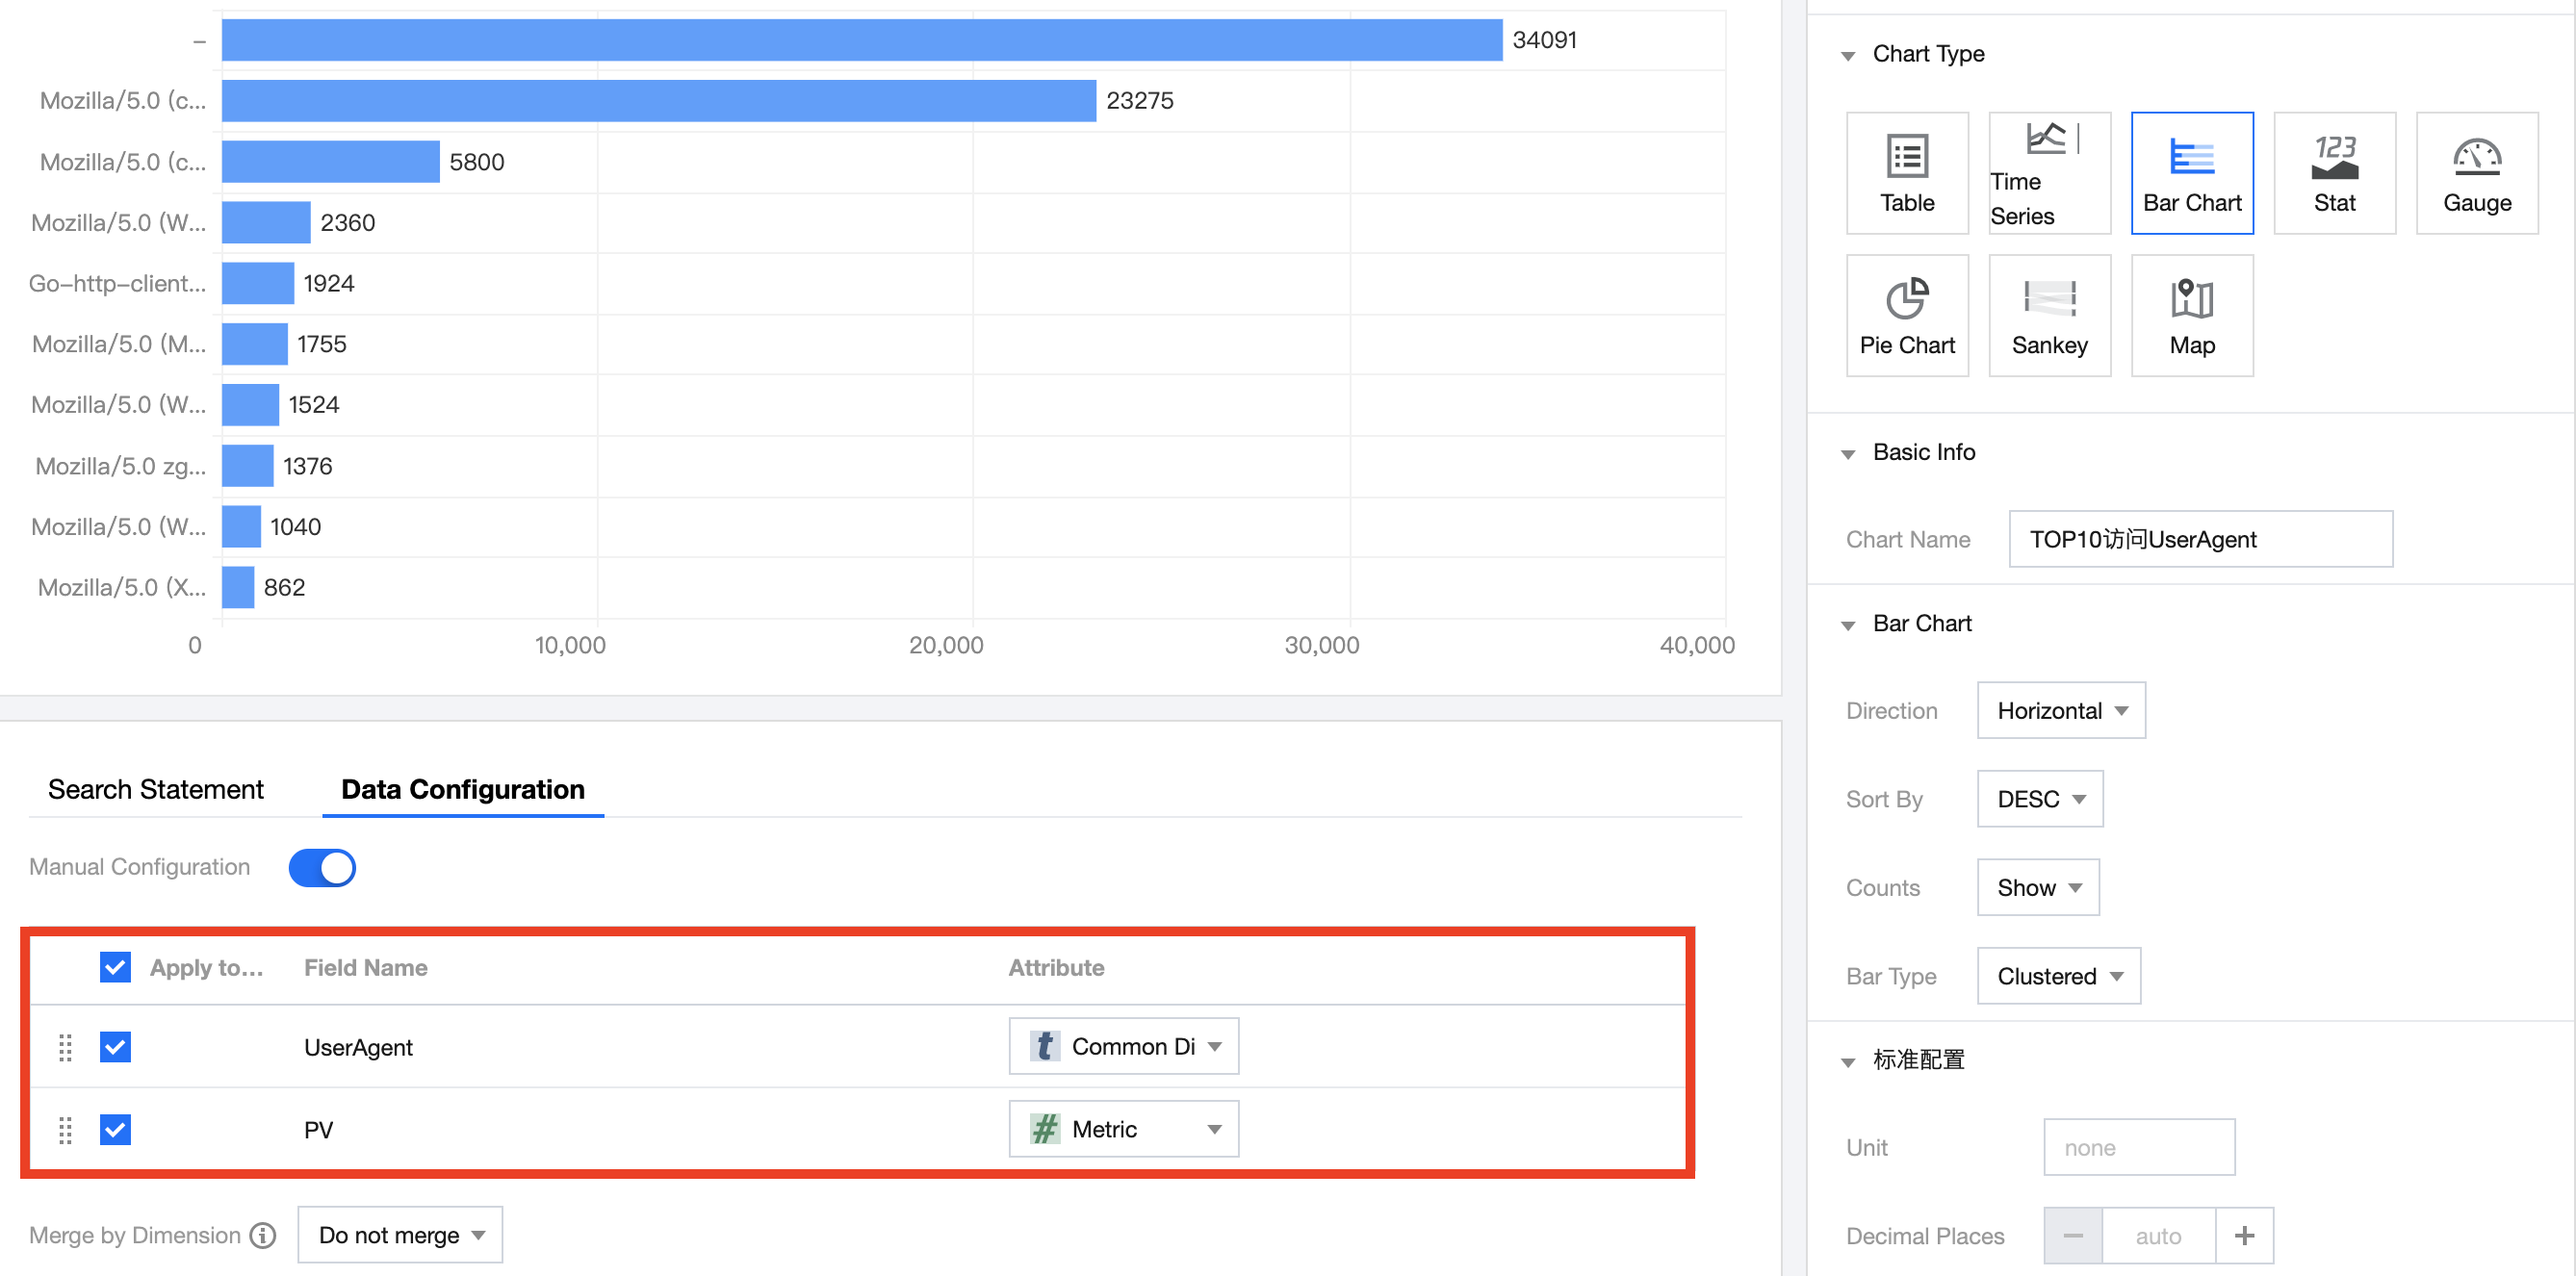Switch to Pie Chart type

pyautogui.click(x=1906, y=315)
